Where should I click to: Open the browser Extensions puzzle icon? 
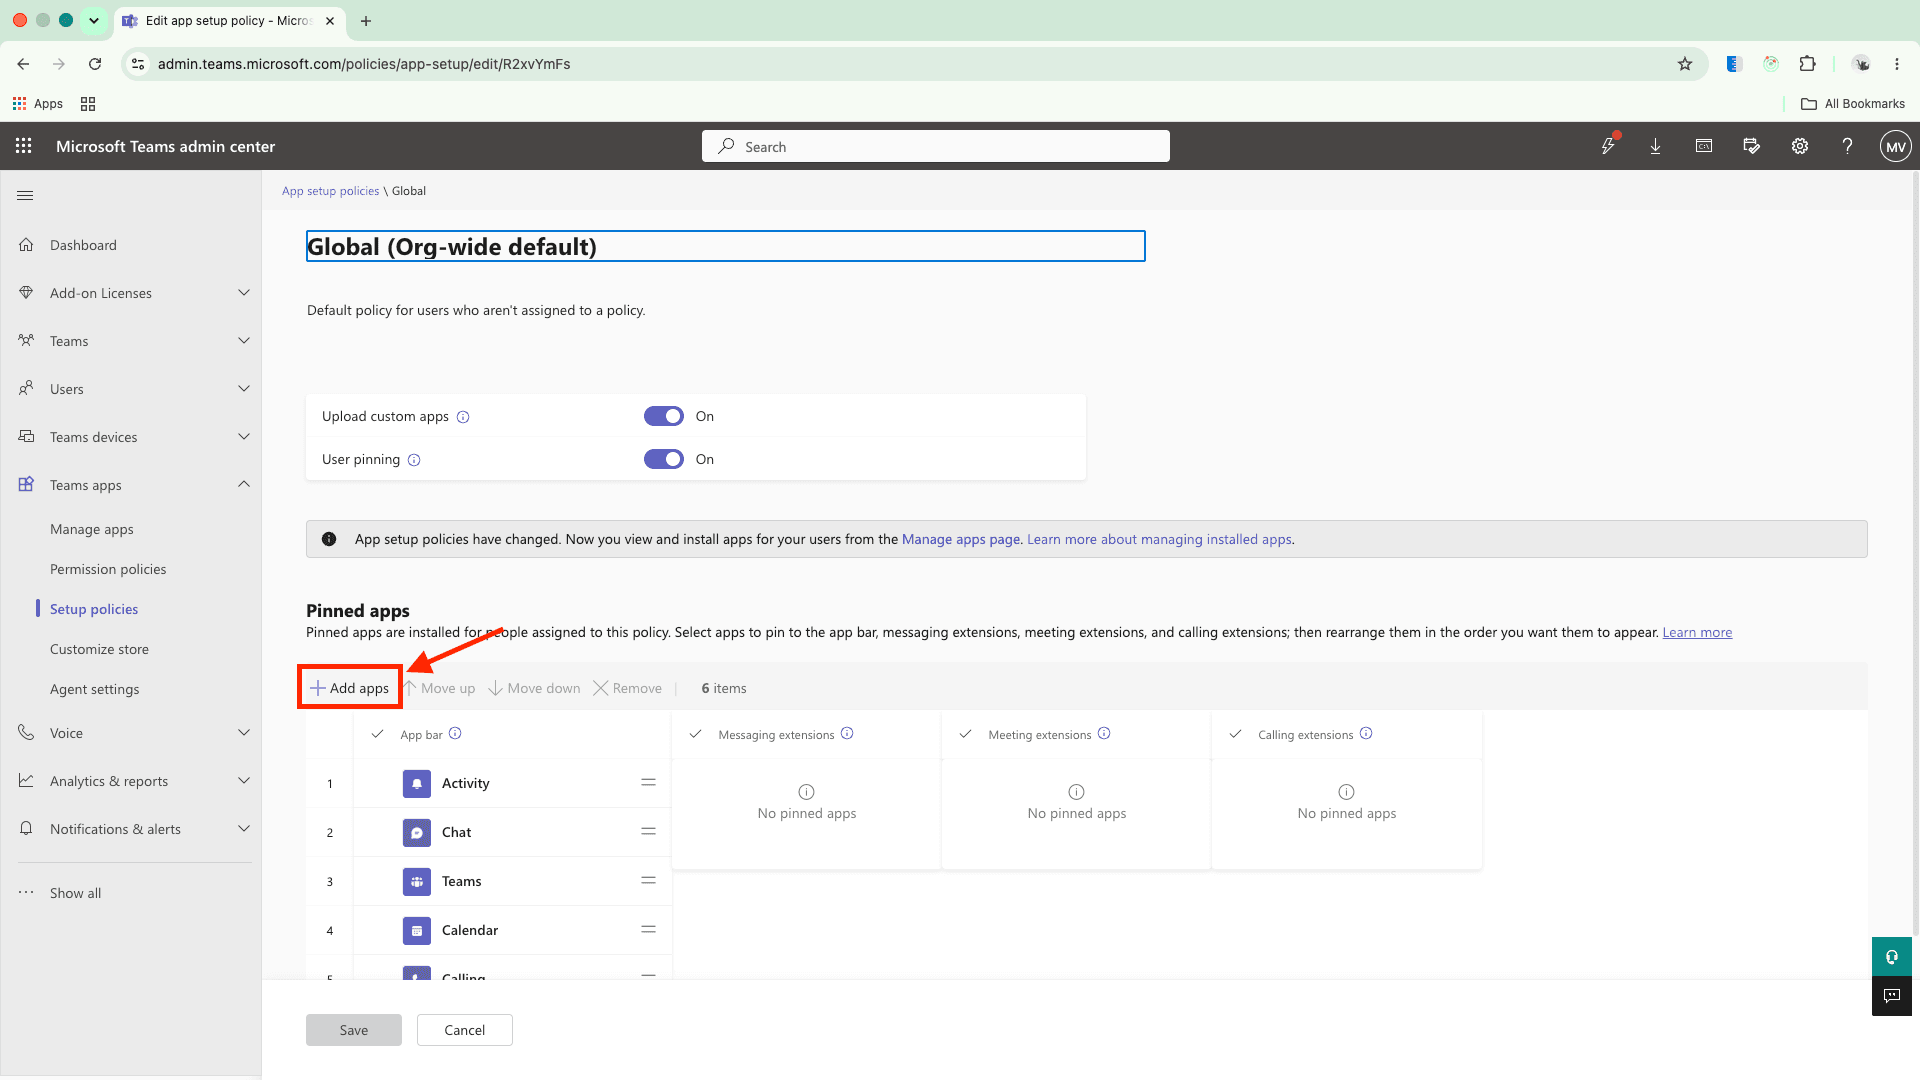[1807, 64]
